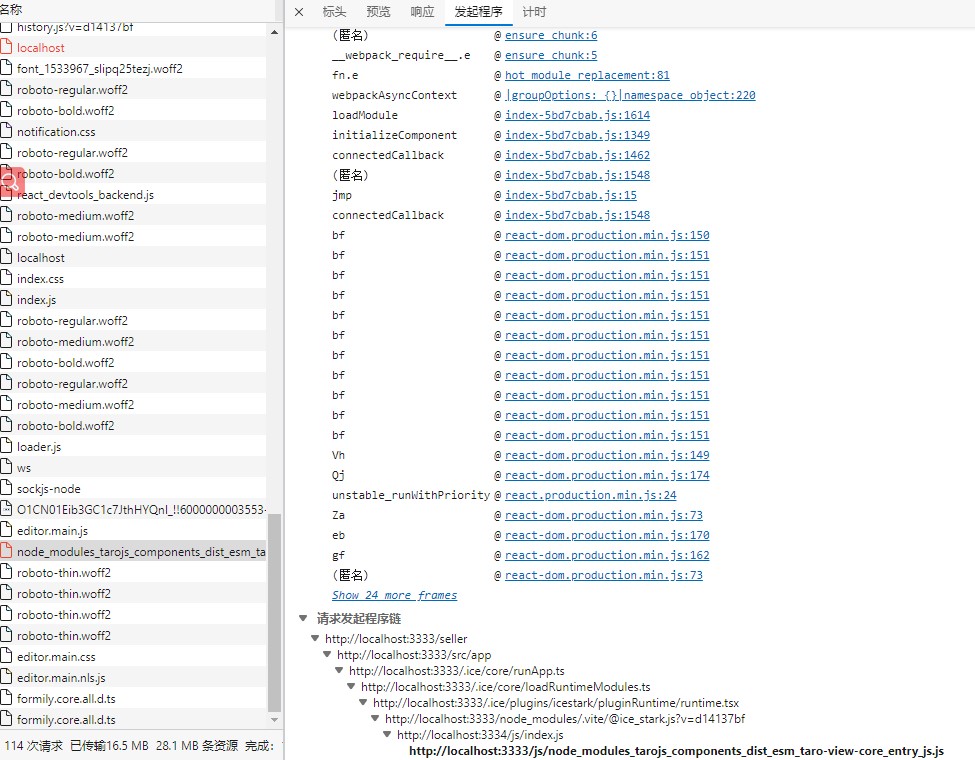Collapse the pluginRuntime.tsx chain node
This screenshot has height=760, width=975.
362,702
